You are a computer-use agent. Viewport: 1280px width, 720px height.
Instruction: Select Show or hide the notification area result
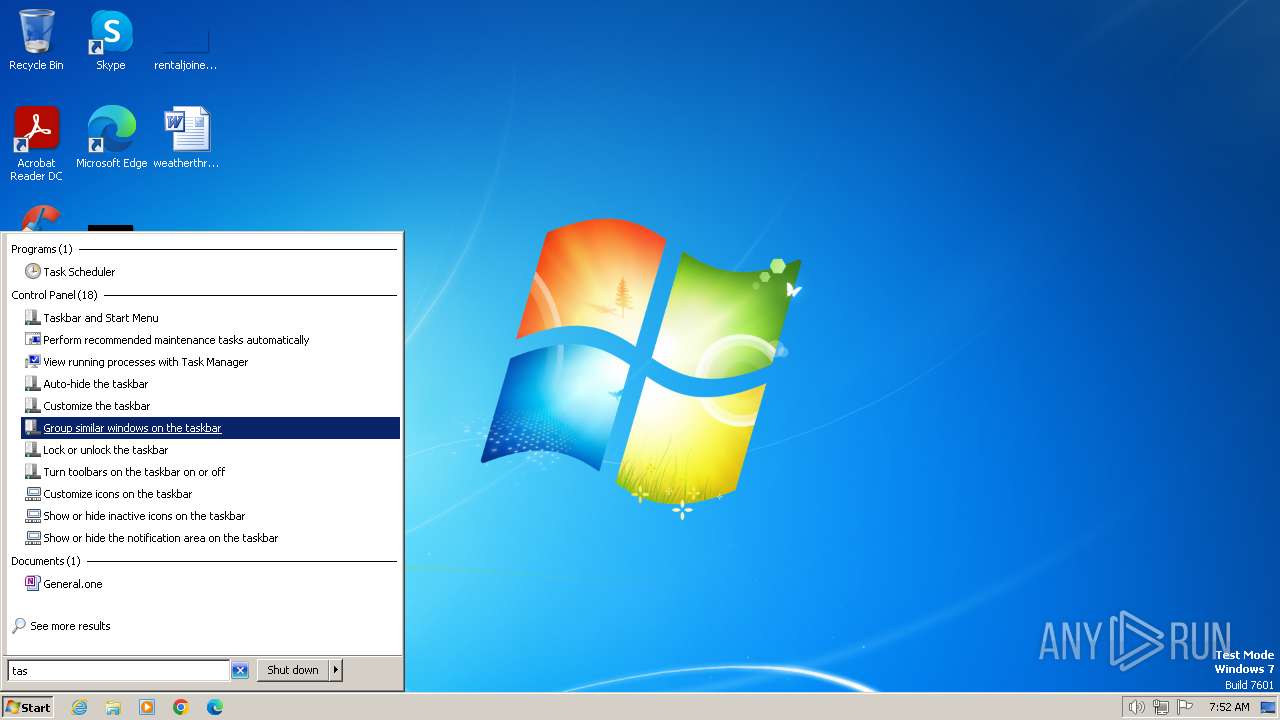[211, 538]
